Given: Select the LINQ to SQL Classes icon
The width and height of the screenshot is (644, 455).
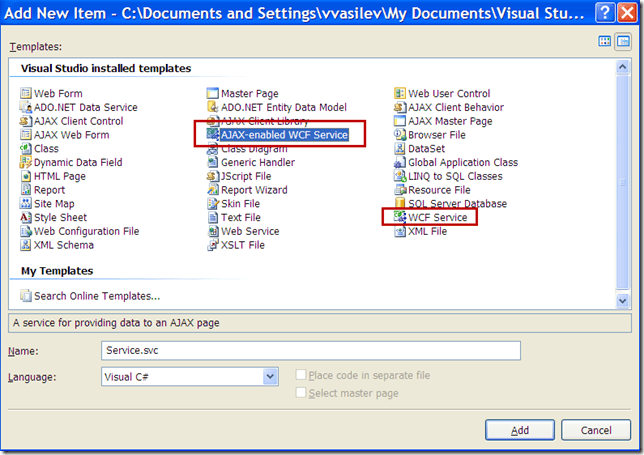Looking at the screenshot, I should [400, 176].
